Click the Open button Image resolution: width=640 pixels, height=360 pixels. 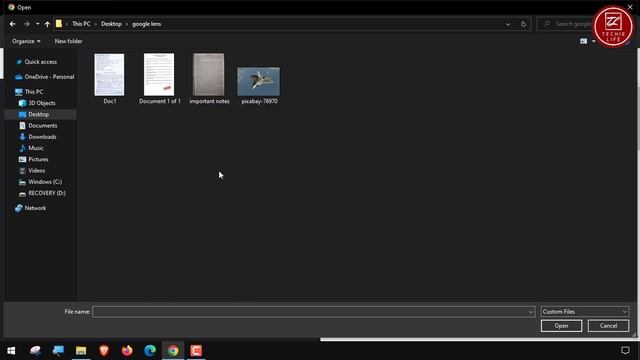(561, 326)
